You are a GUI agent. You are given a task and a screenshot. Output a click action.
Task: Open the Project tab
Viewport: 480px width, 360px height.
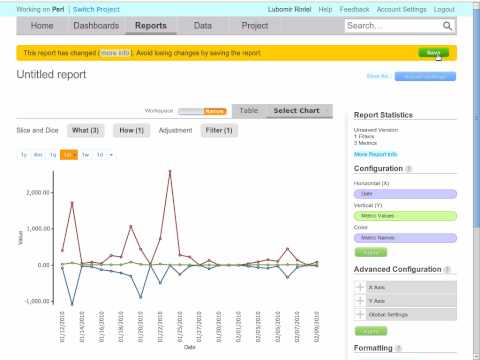(x=255, y=26)
